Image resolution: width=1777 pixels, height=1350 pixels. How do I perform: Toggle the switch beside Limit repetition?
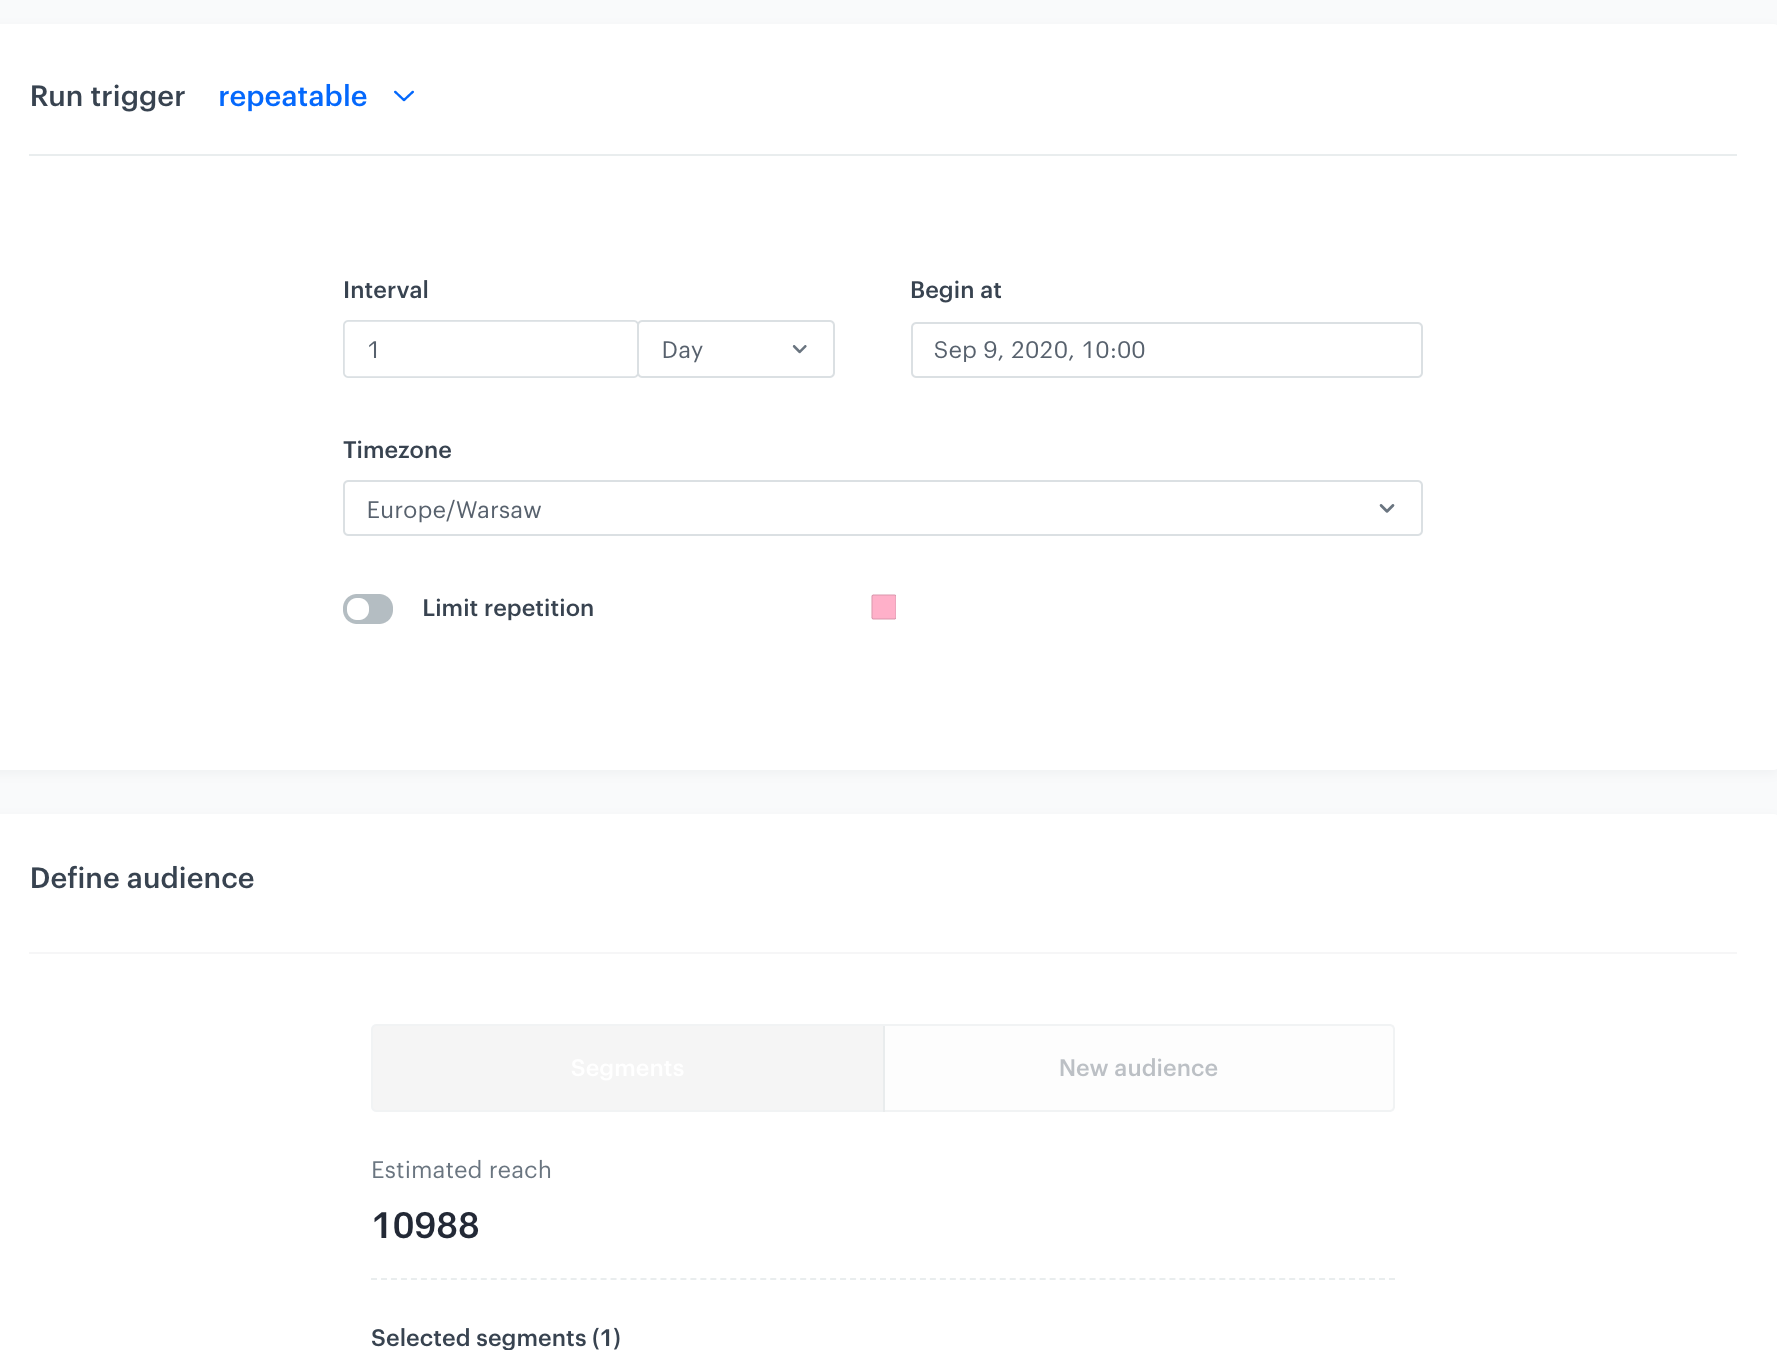tap(367, 609)
